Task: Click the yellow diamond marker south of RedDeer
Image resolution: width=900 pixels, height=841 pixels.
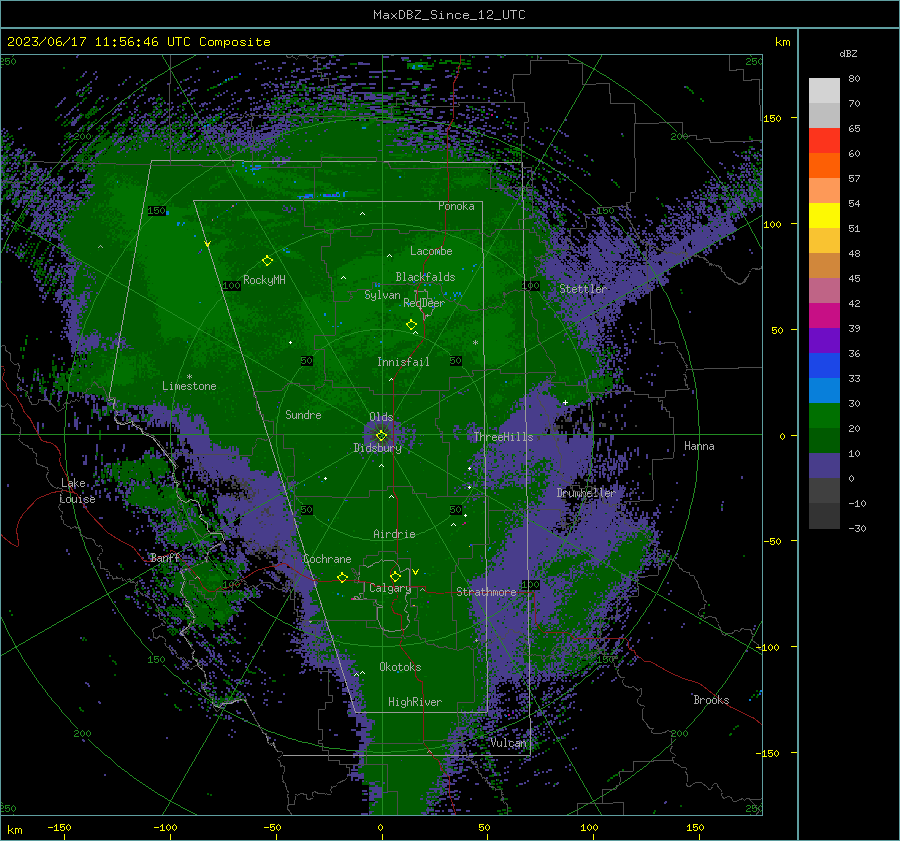Action: (x=412, y=325)
